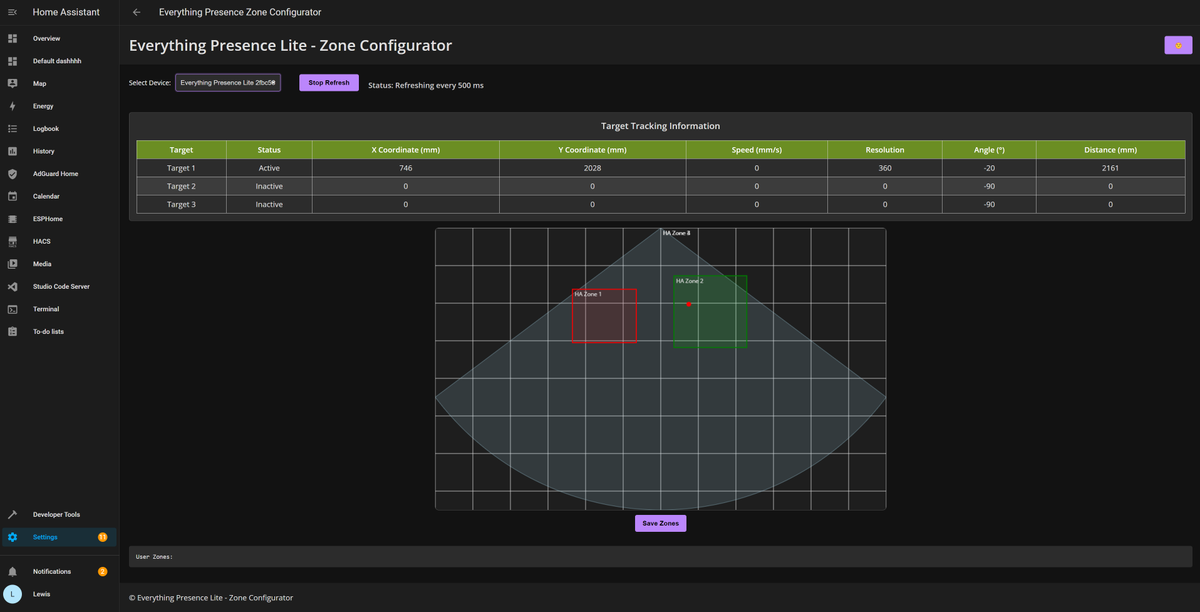This screenshot has width=1200, height=612.
Task: Click the Stop Refresh button
Action: point(329,83)
